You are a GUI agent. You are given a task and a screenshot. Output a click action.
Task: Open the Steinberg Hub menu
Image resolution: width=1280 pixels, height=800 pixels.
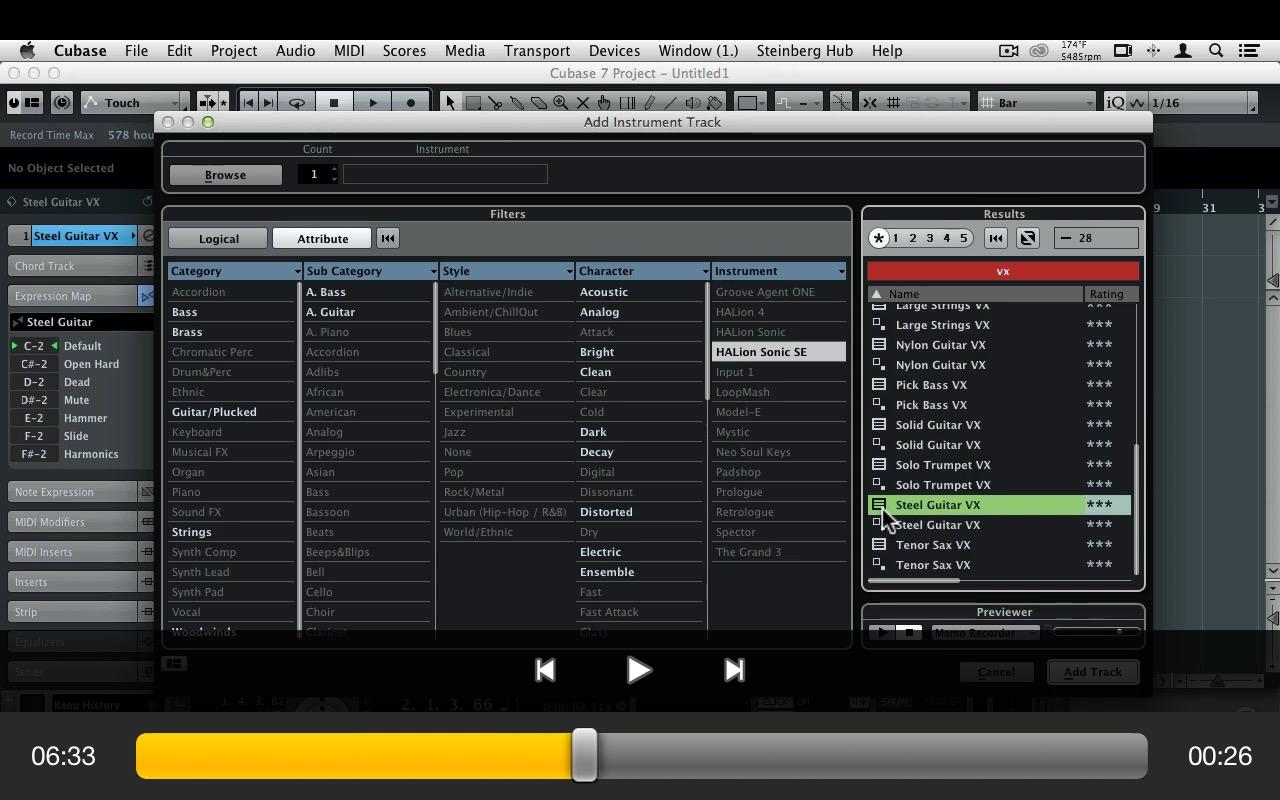coord(805,50)
